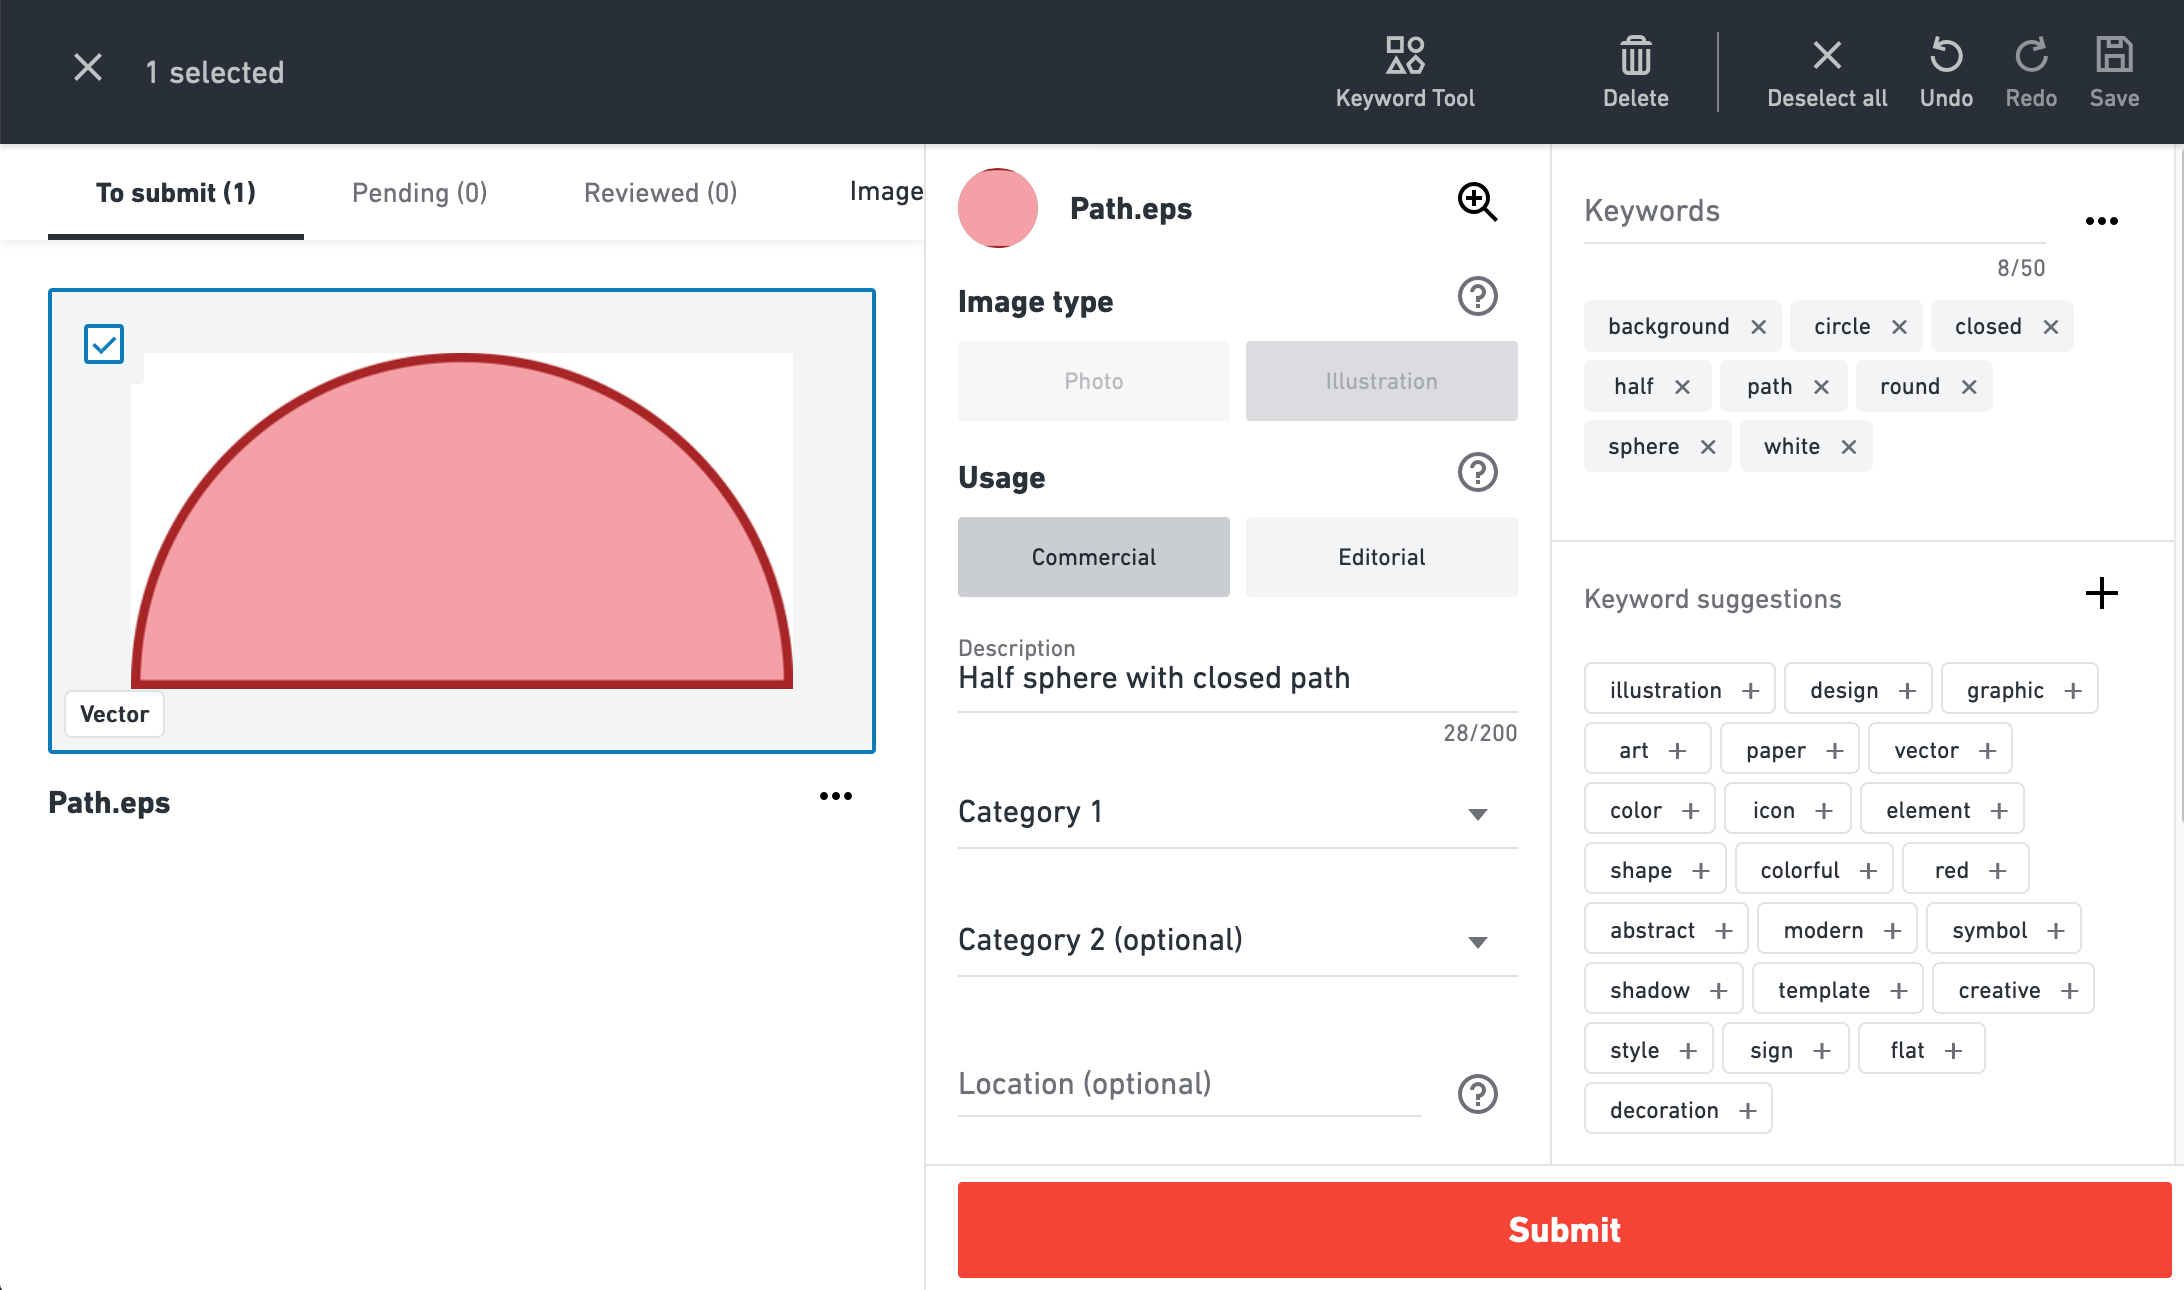Viewport: 2184px width, 1290px height.
Task: Click the Save disk icon
Action: (2113, 57)
